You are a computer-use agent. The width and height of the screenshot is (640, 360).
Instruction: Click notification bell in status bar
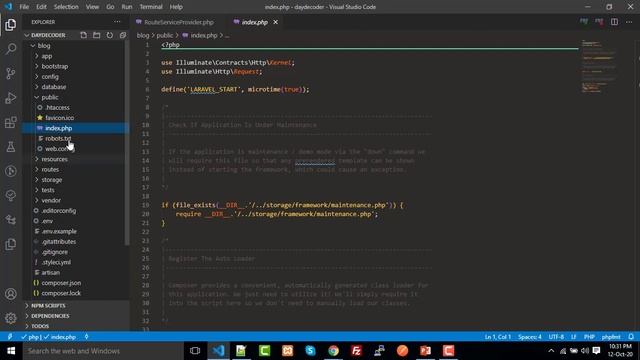[x=631, y=337]
